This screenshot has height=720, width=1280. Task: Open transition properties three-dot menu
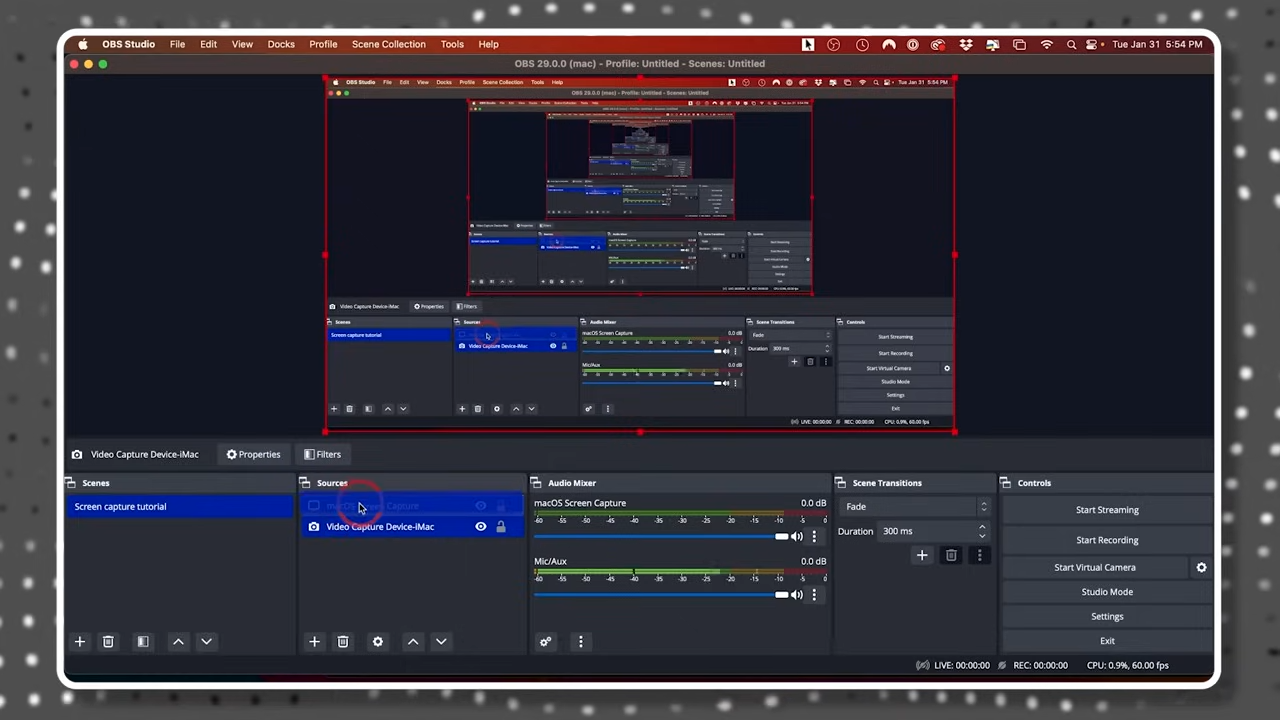(x=979, y=556)
